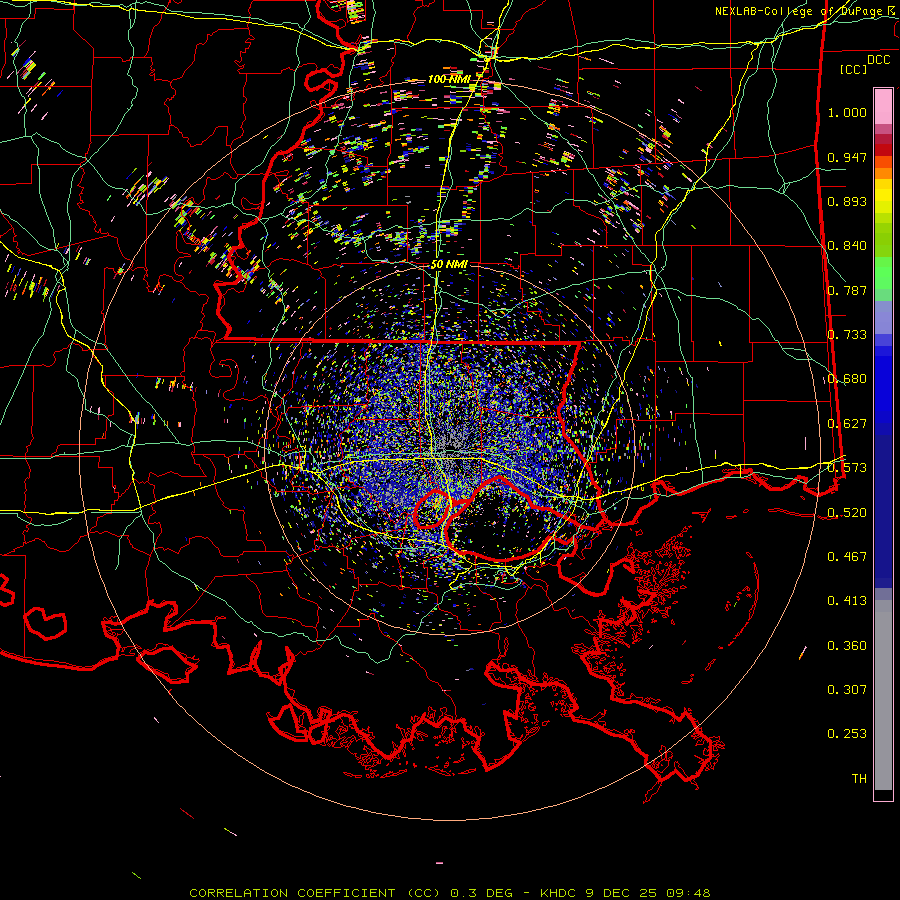This screenshot has width=900, height=900.
Task: Click the 0.893 scale value
Action: [847, 201]
